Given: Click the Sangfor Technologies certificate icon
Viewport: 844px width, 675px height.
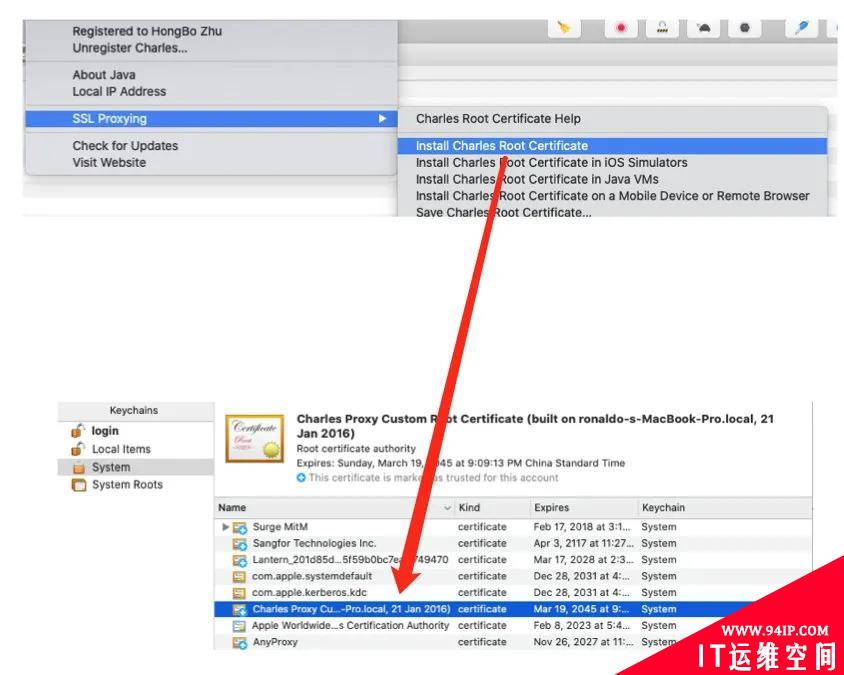Looking at the screenshot, I should pyautogui.click(x=240, y=544).
